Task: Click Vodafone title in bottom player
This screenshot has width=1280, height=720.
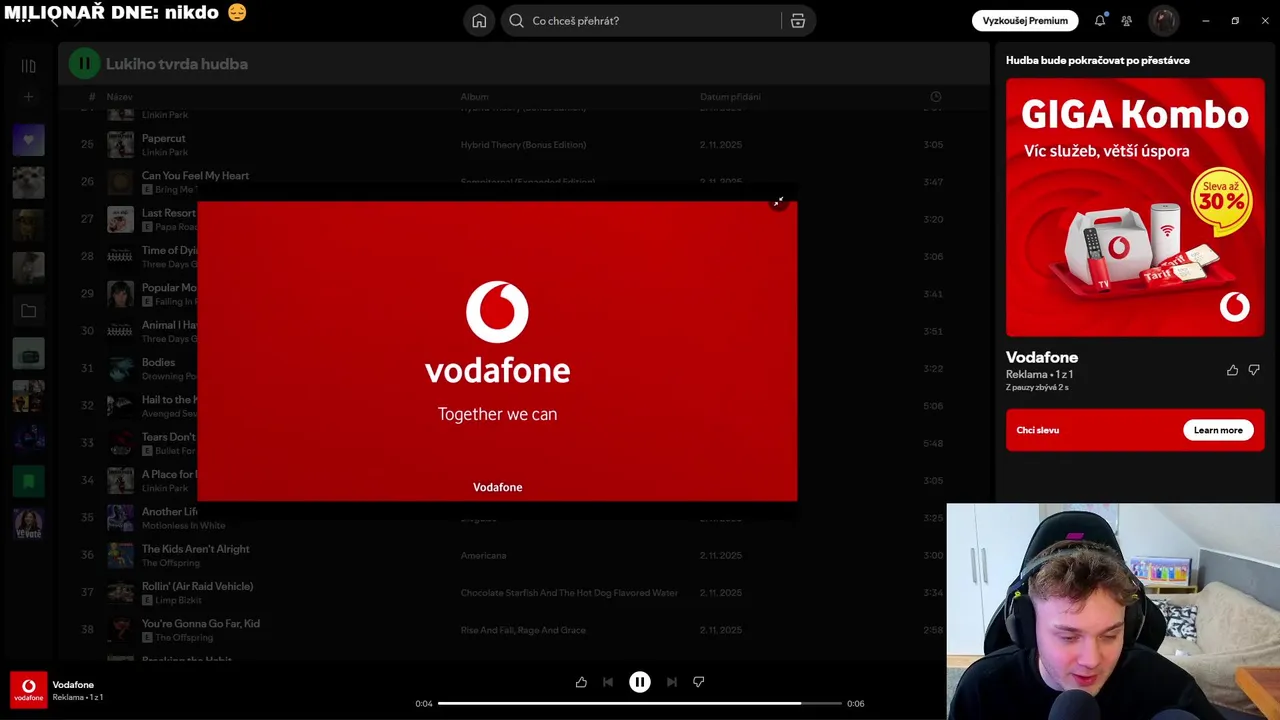Action: 73,685
